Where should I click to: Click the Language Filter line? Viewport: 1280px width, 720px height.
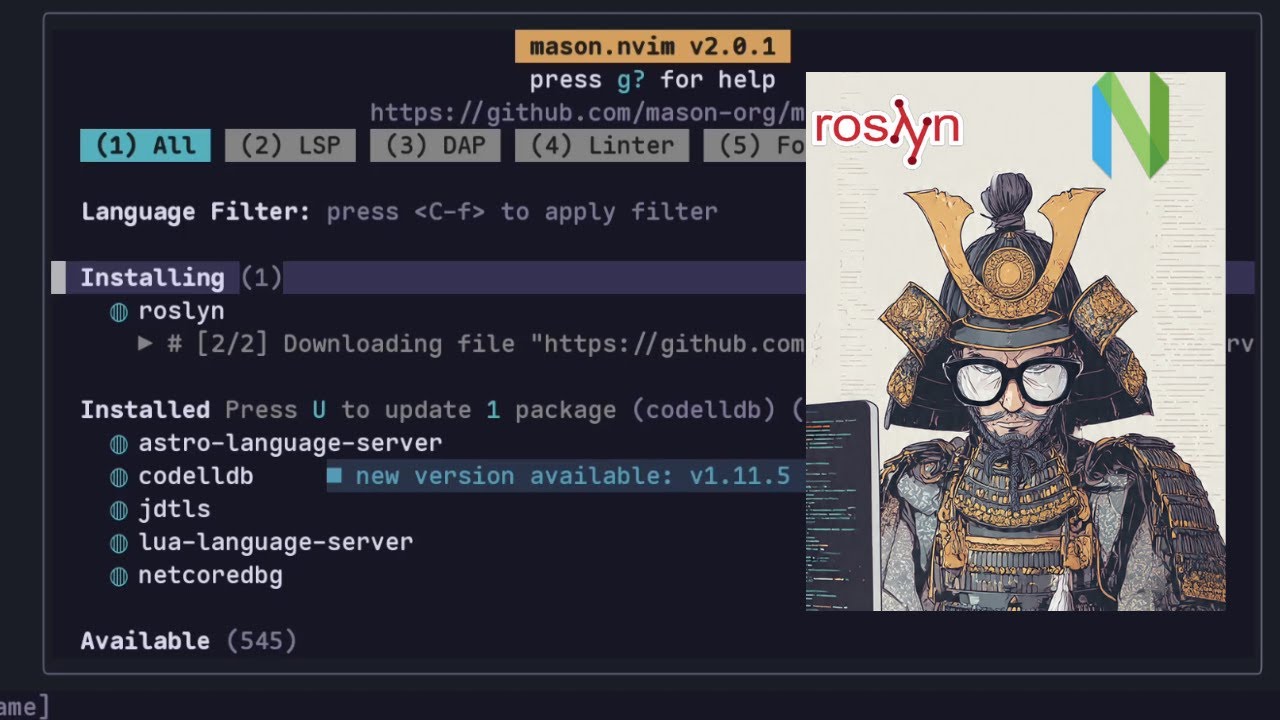tap(399, 212)
